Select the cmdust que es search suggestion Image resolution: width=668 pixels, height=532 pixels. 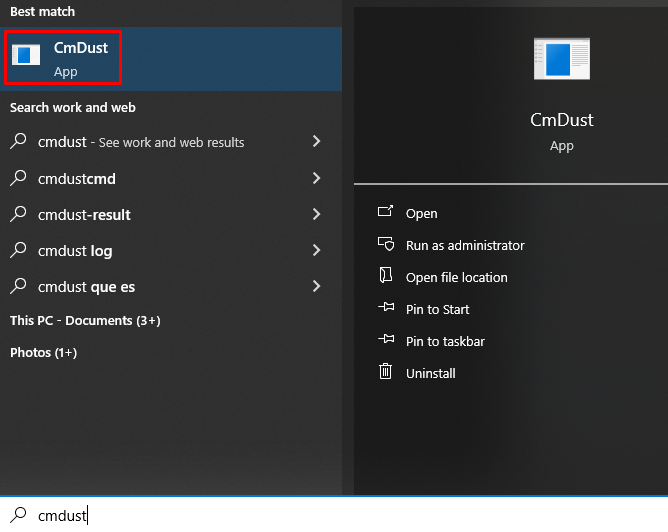coord(86,287)
